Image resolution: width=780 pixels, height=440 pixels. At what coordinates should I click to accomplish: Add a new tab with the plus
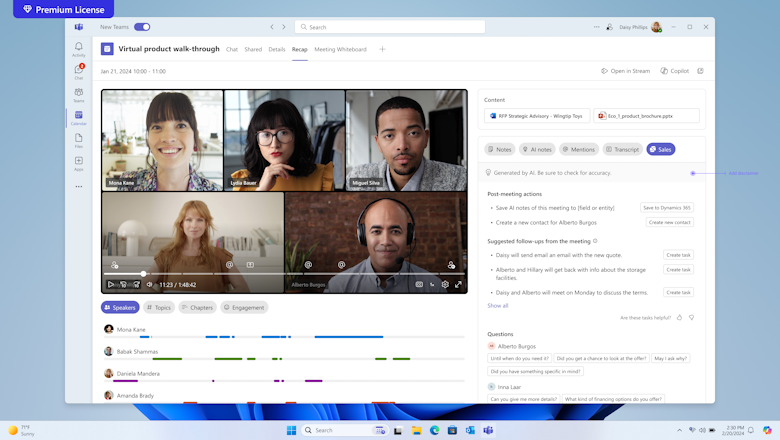pyautogui.click(x=381, y=49)
